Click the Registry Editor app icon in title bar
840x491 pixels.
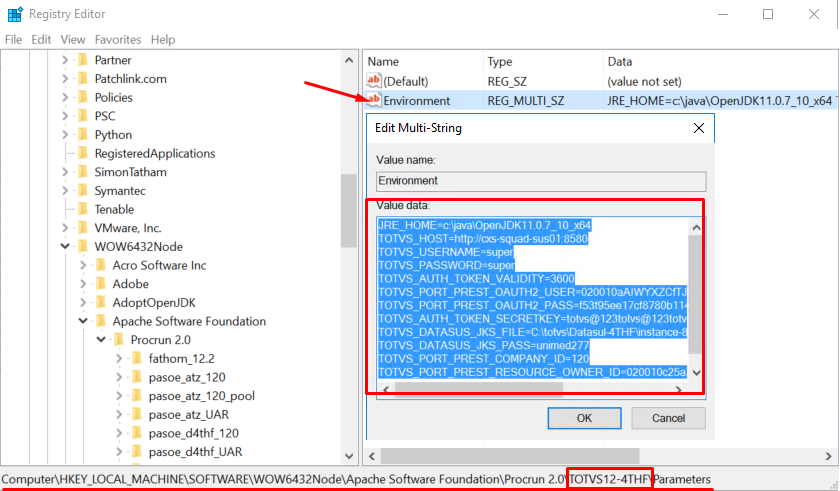click(15, 14)
